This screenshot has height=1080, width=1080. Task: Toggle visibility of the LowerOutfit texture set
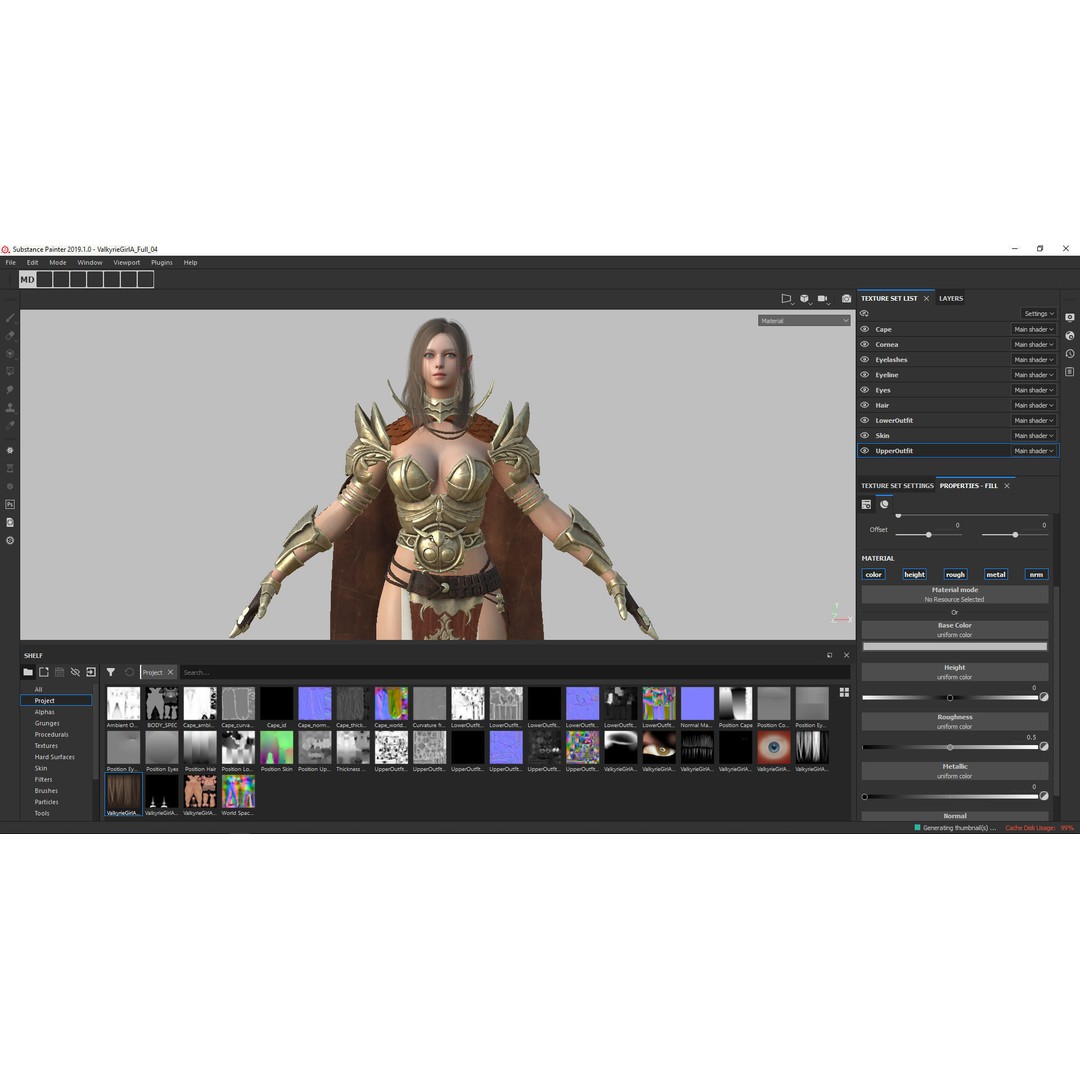coord(864,420)
